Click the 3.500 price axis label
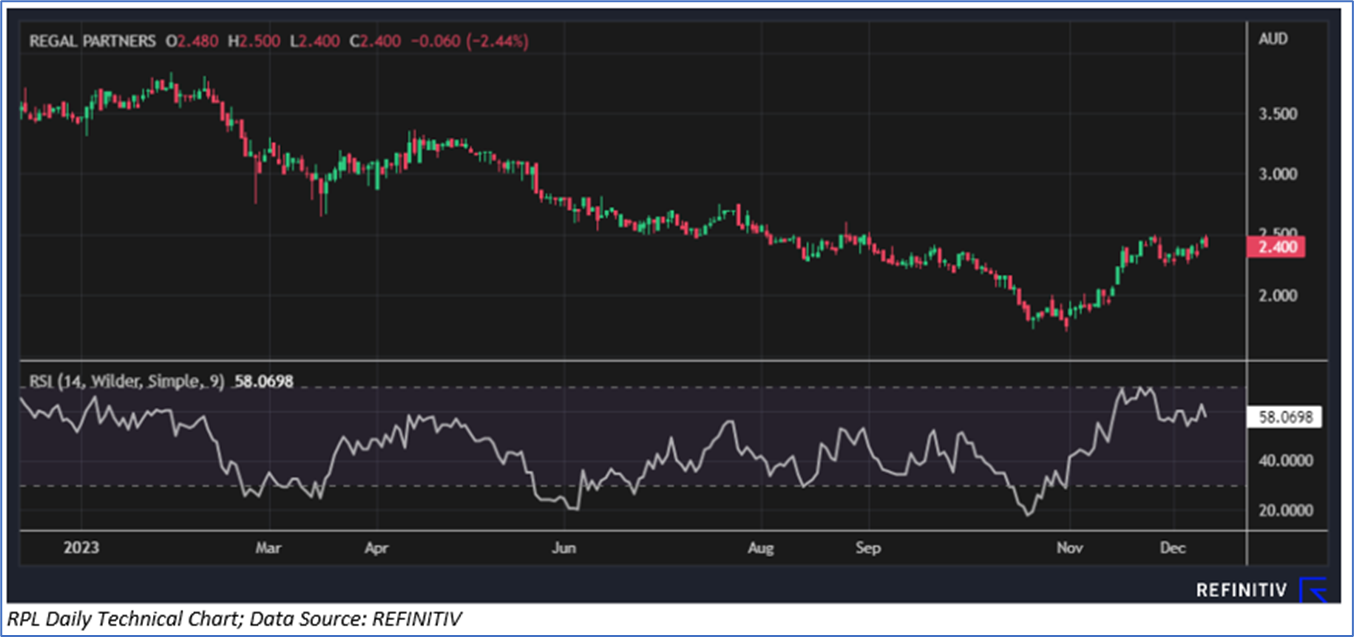Image resolution: width=1354 pixels, height=637 pixels. 1278,114
